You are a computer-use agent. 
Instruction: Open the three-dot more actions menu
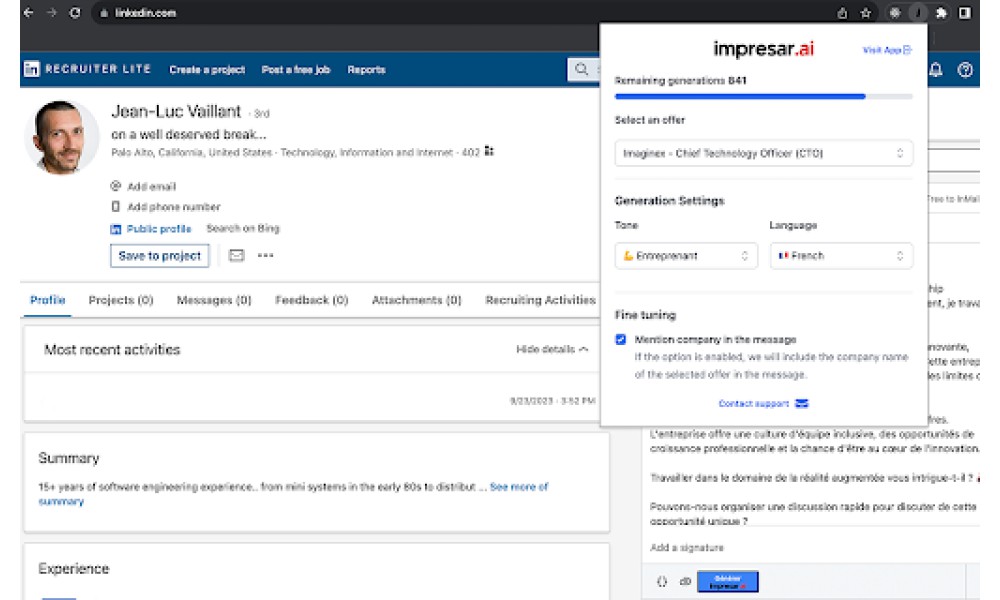(x=265, y=255)
